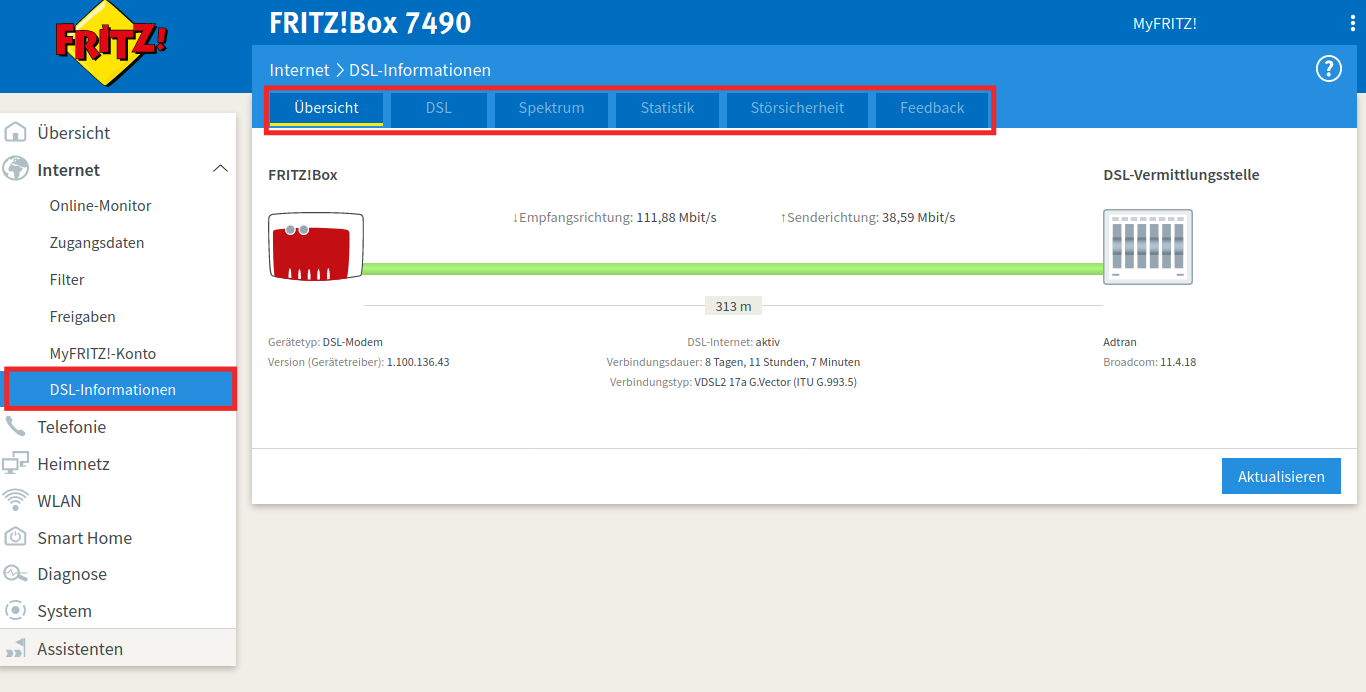Open the System gear icon
Screen dimensions: 1366x692
[17, 610]
